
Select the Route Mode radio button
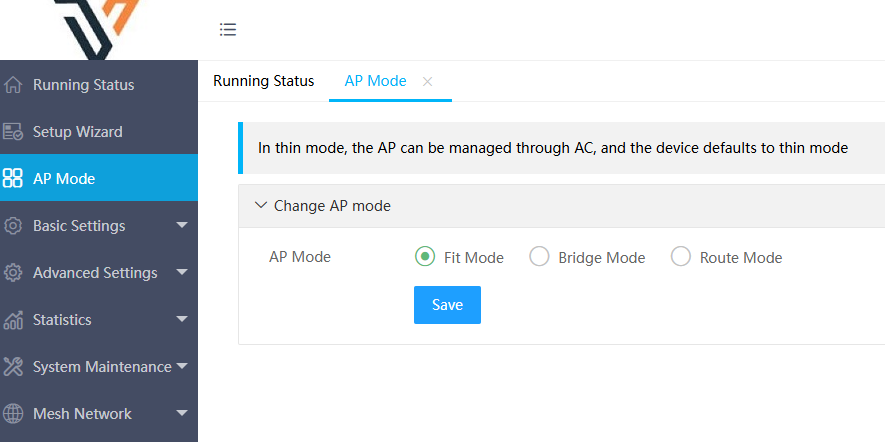(681, 257)
